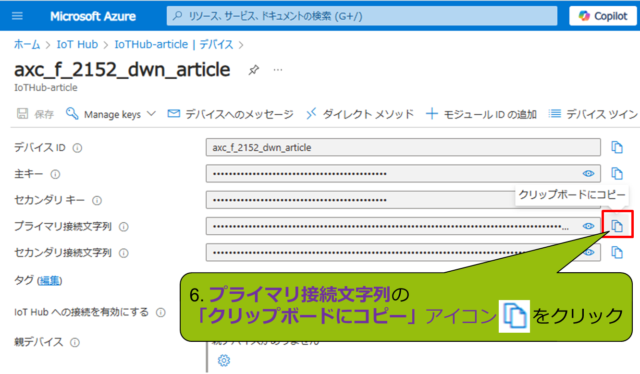This screenshot has height=374, width=640.
Task: Click the gear icon under 親デバイス
Action: coord(224,360)
